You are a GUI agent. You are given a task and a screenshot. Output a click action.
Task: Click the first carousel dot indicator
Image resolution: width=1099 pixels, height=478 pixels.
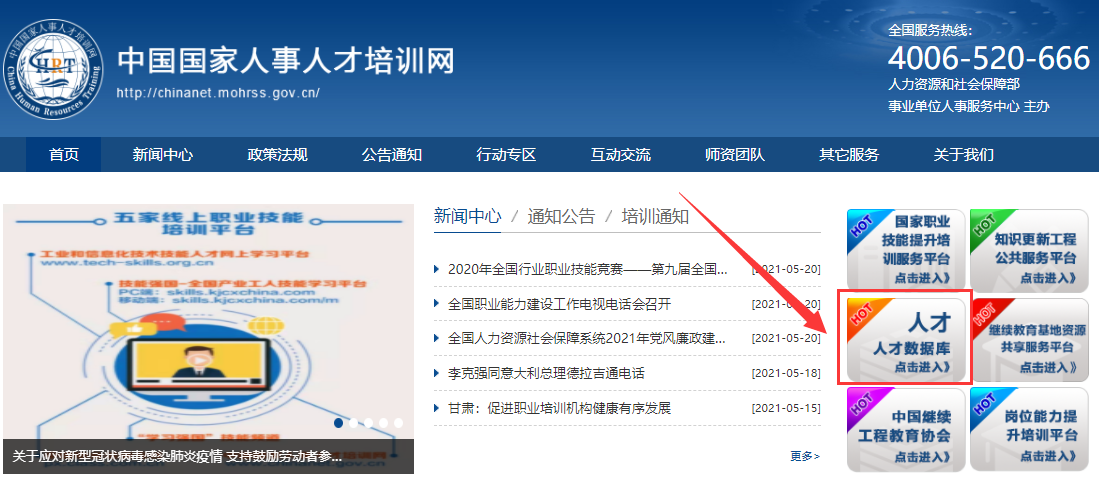(x=339, y=423)
